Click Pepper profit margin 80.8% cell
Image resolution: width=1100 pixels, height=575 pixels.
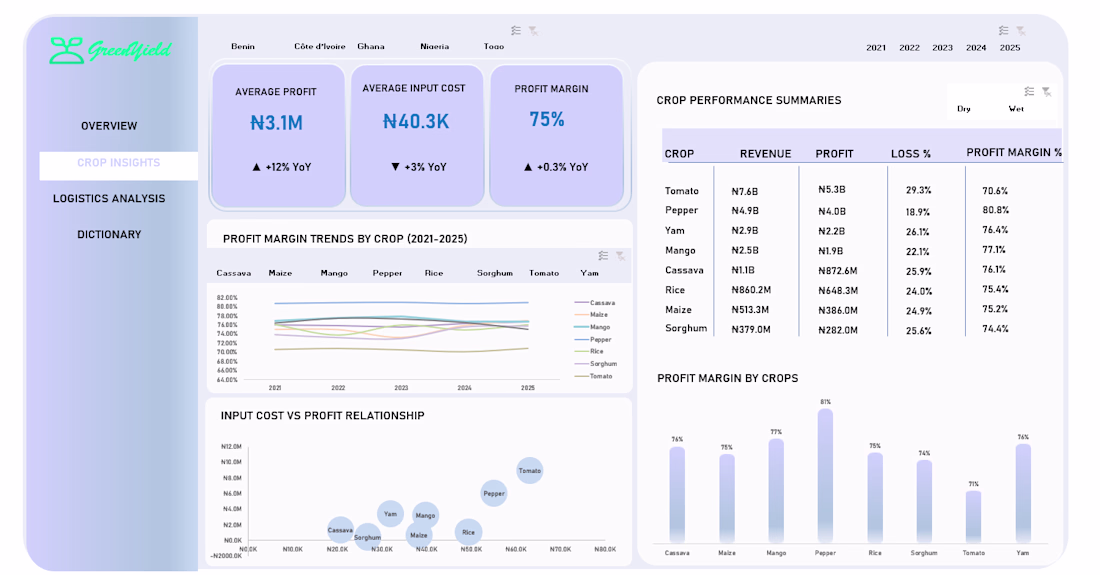[x=995, y=210]
